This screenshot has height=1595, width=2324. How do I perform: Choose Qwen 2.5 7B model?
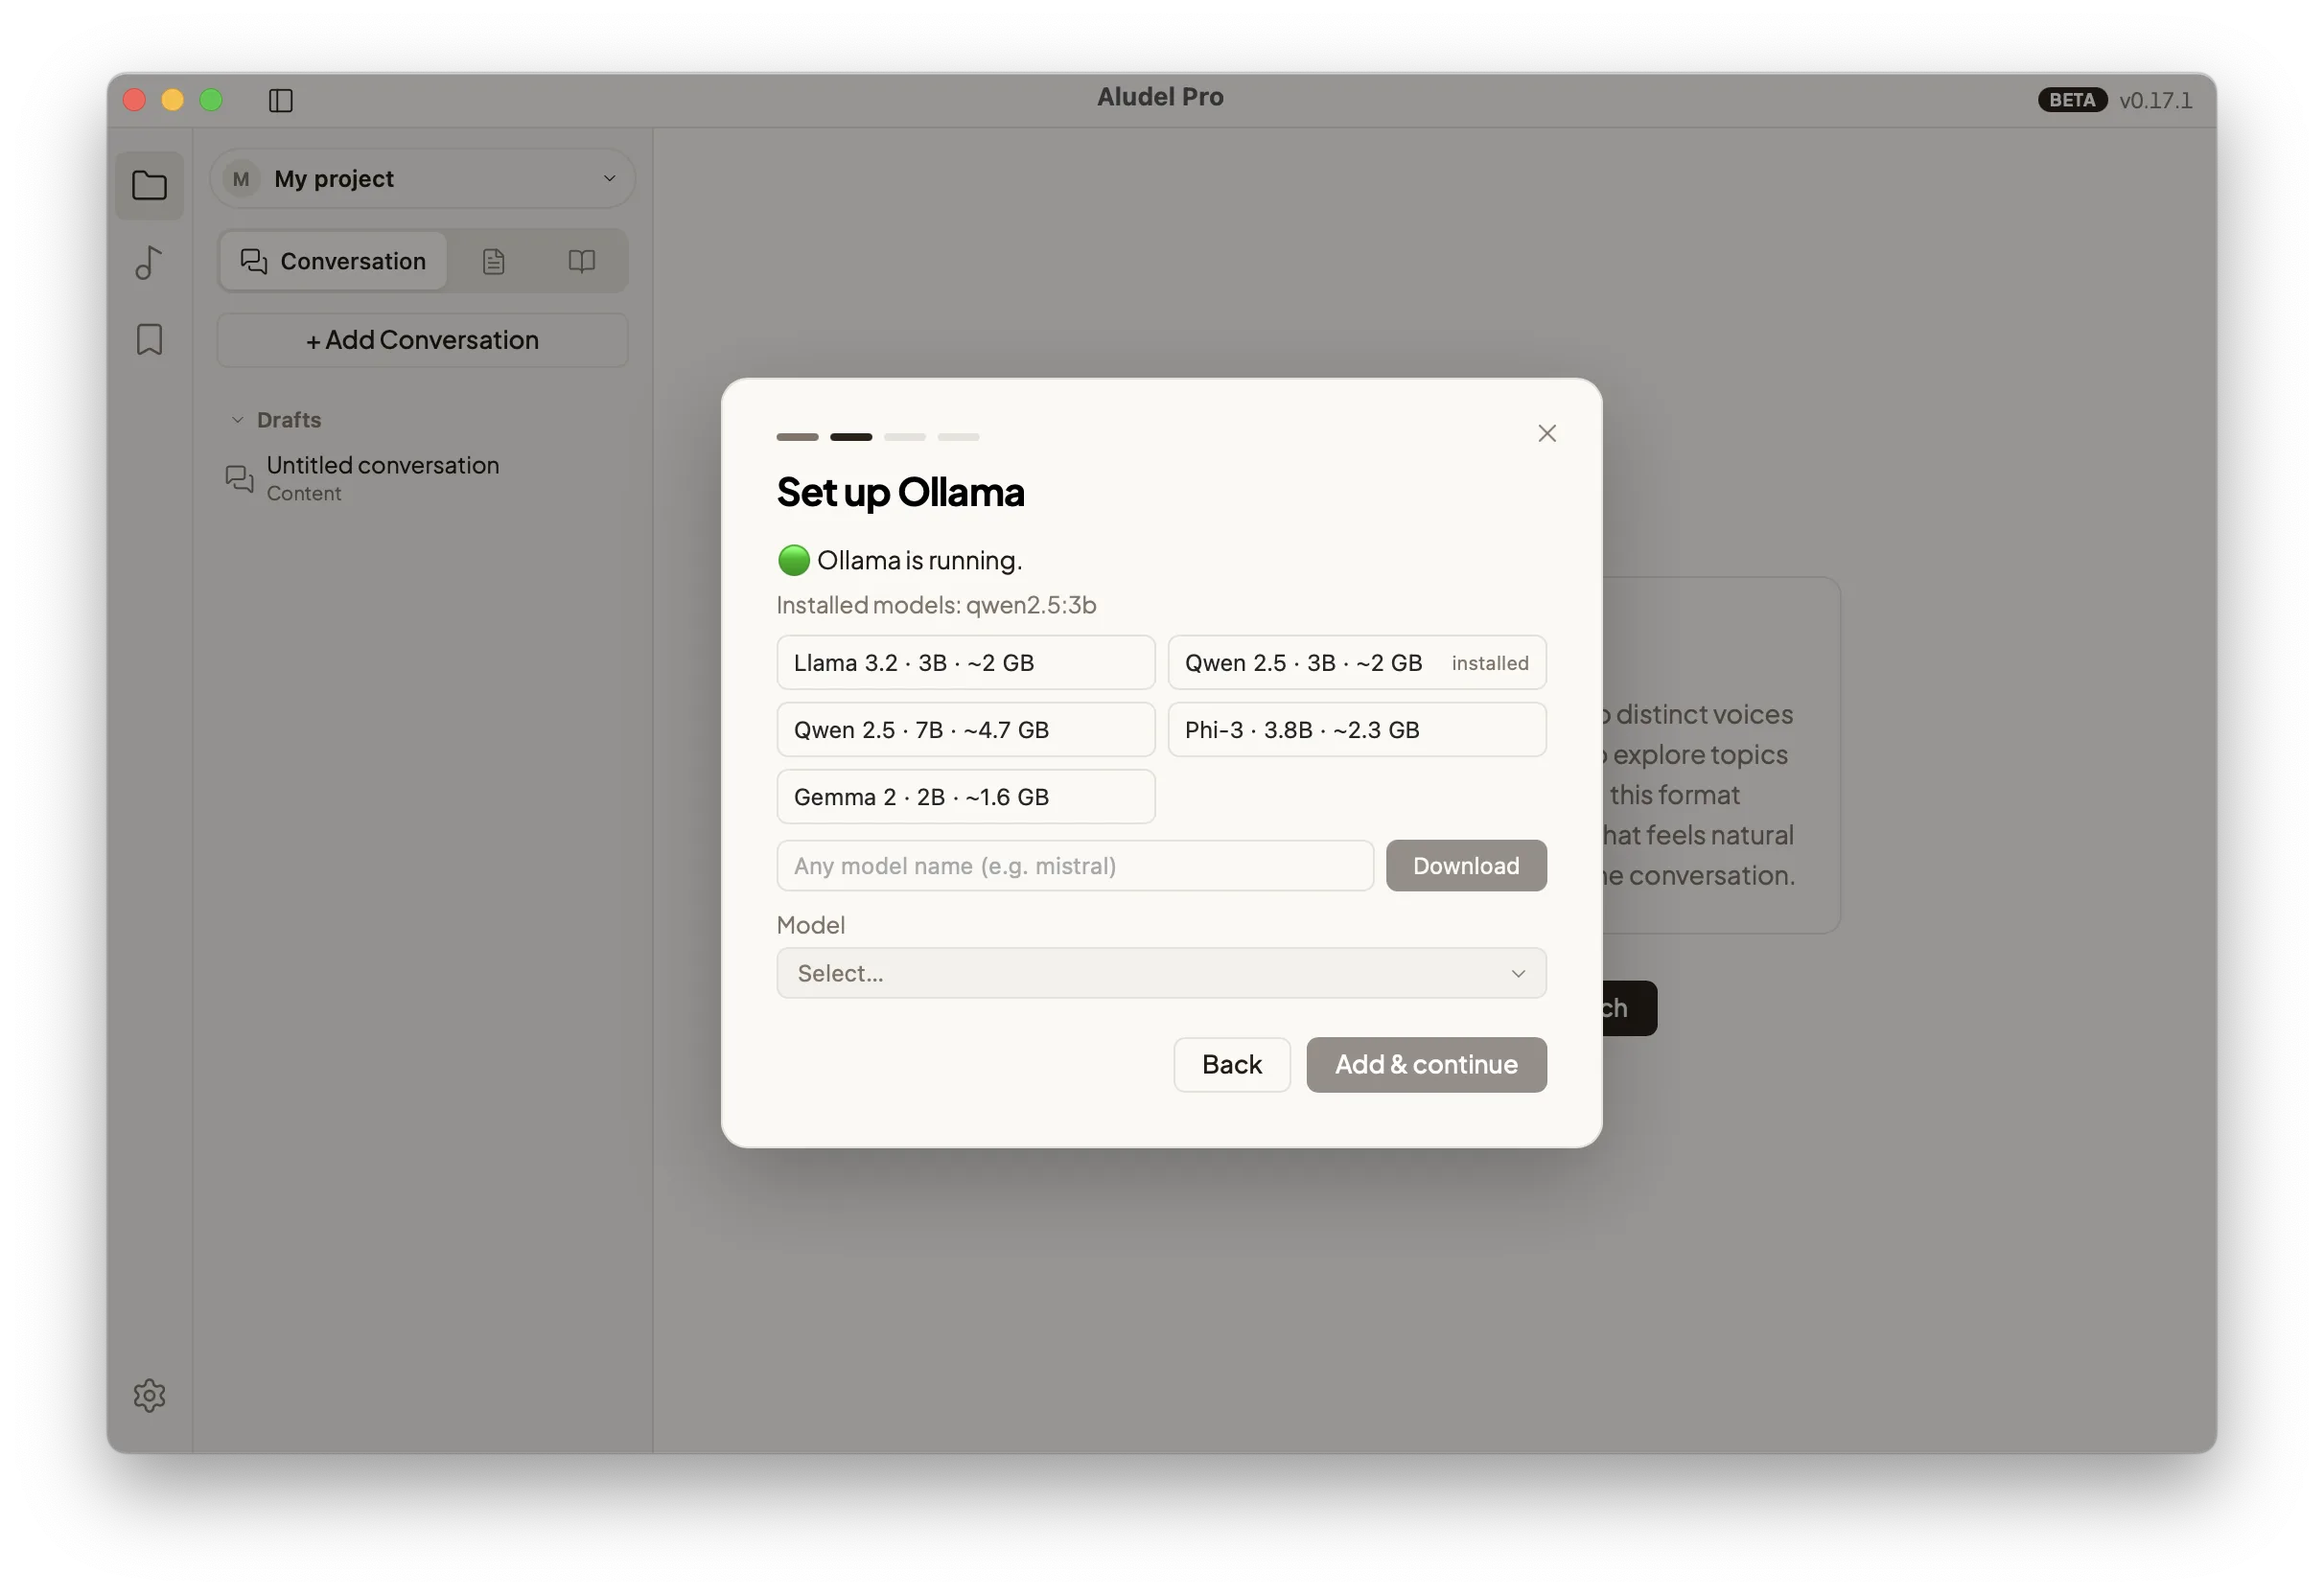pyautogui.click(x=965, y=729)
